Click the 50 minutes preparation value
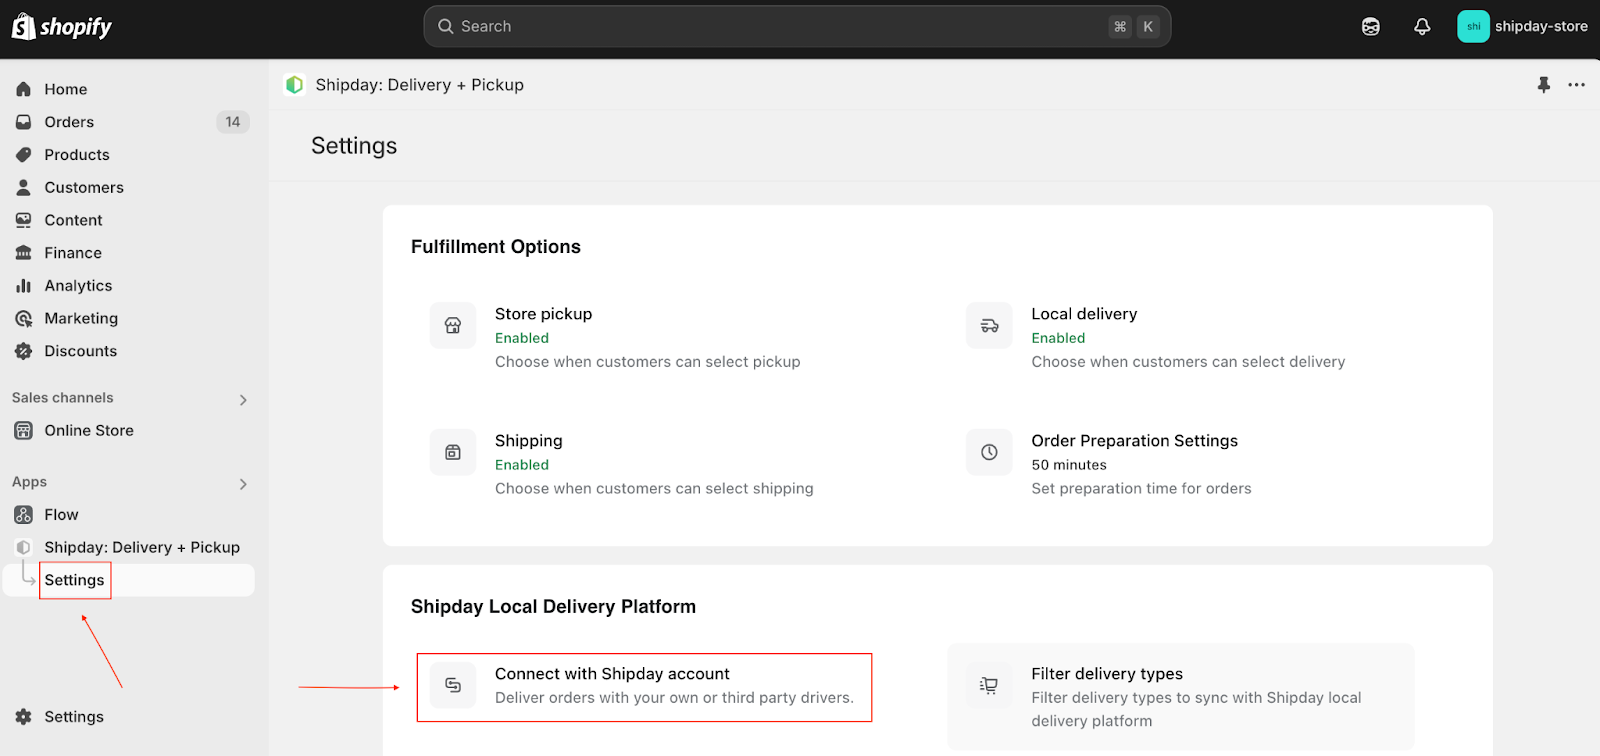The image size is (1600, 756). (x=1069, y=465)
